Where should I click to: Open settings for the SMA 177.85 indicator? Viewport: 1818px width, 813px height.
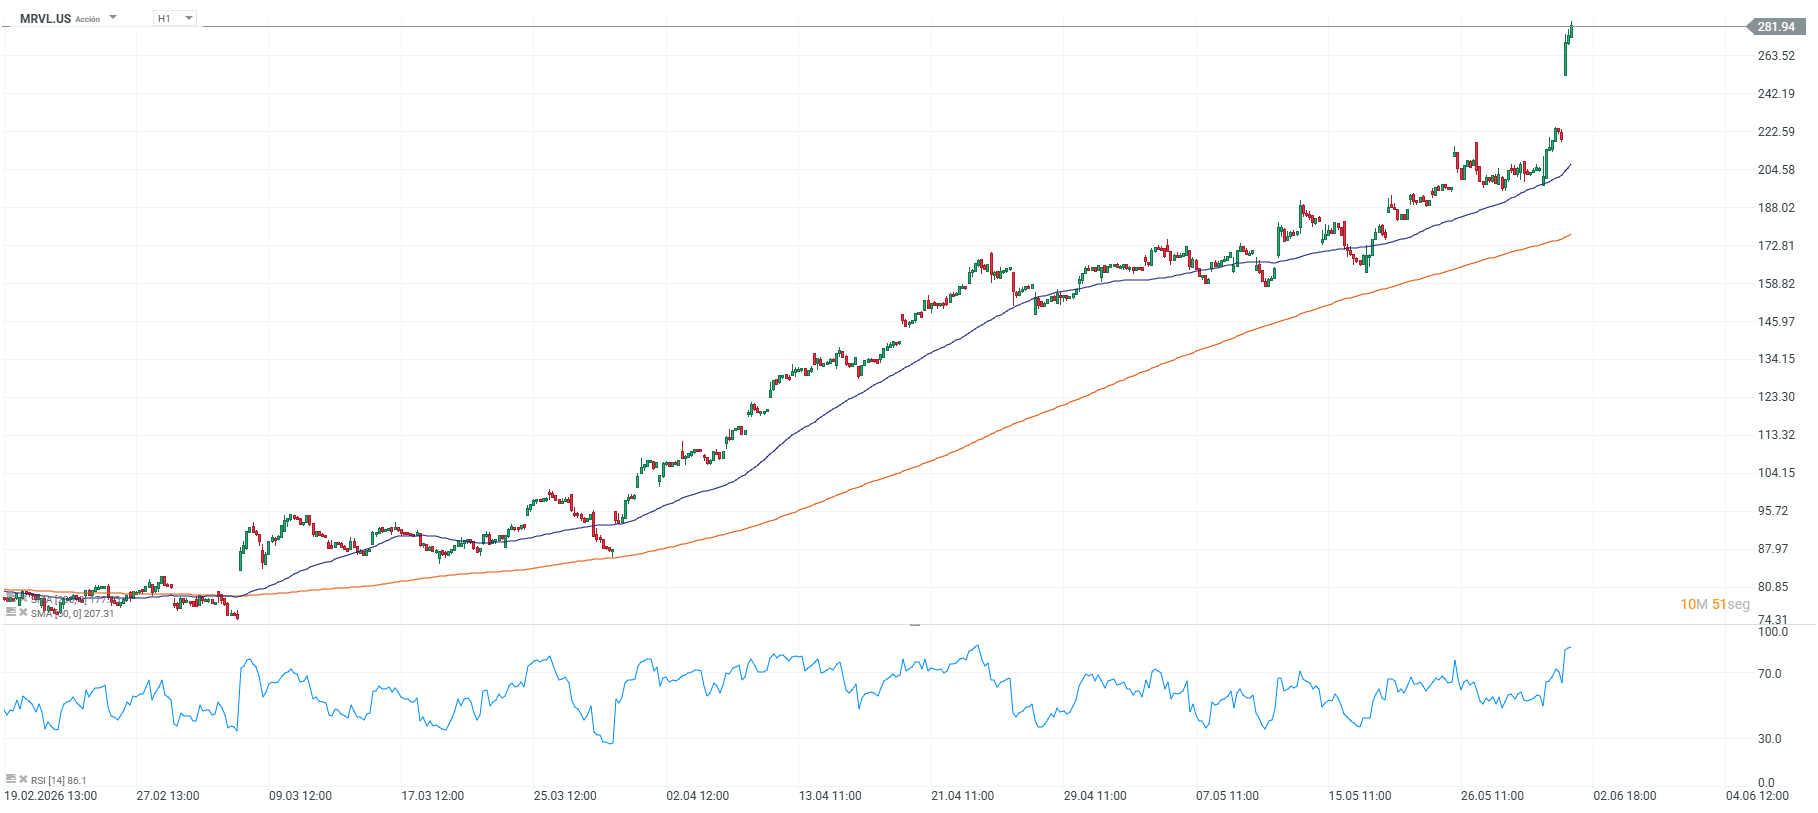click(10, 599)
